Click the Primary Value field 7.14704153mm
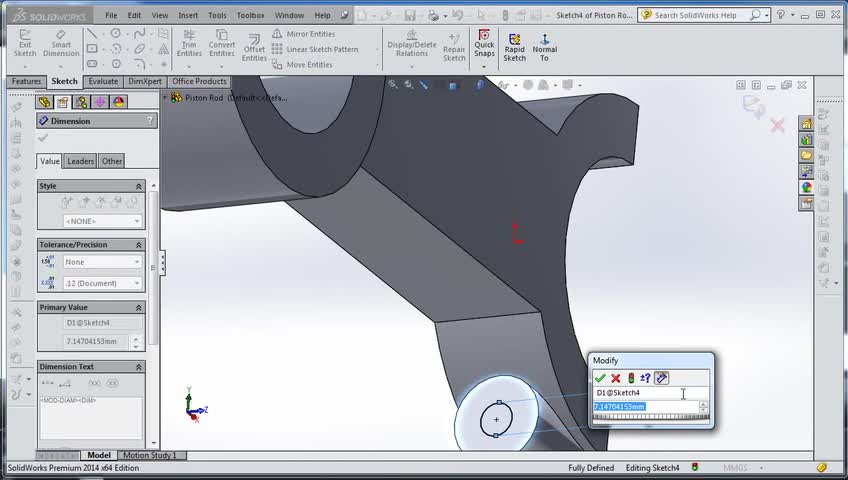 pos(96,342)
